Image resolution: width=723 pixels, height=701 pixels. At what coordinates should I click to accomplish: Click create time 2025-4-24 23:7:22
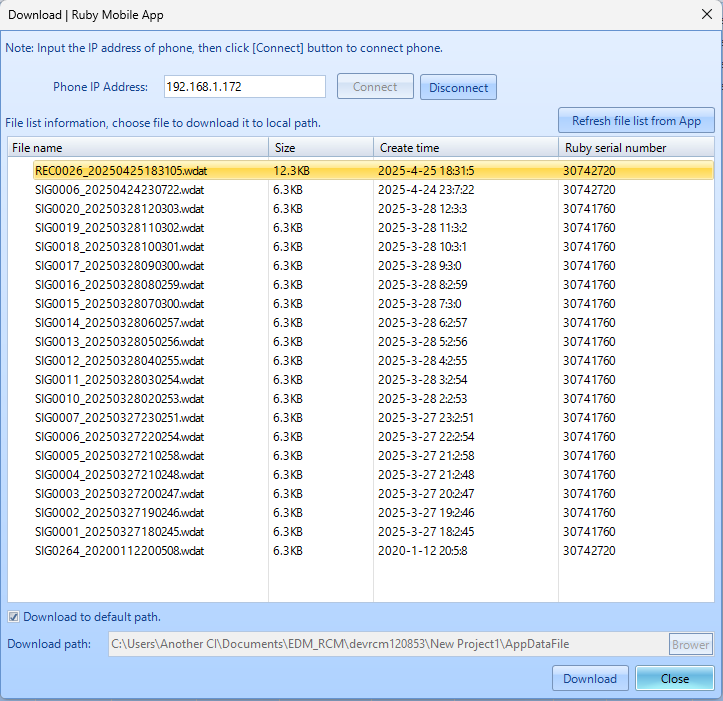(x=426, y=190)
